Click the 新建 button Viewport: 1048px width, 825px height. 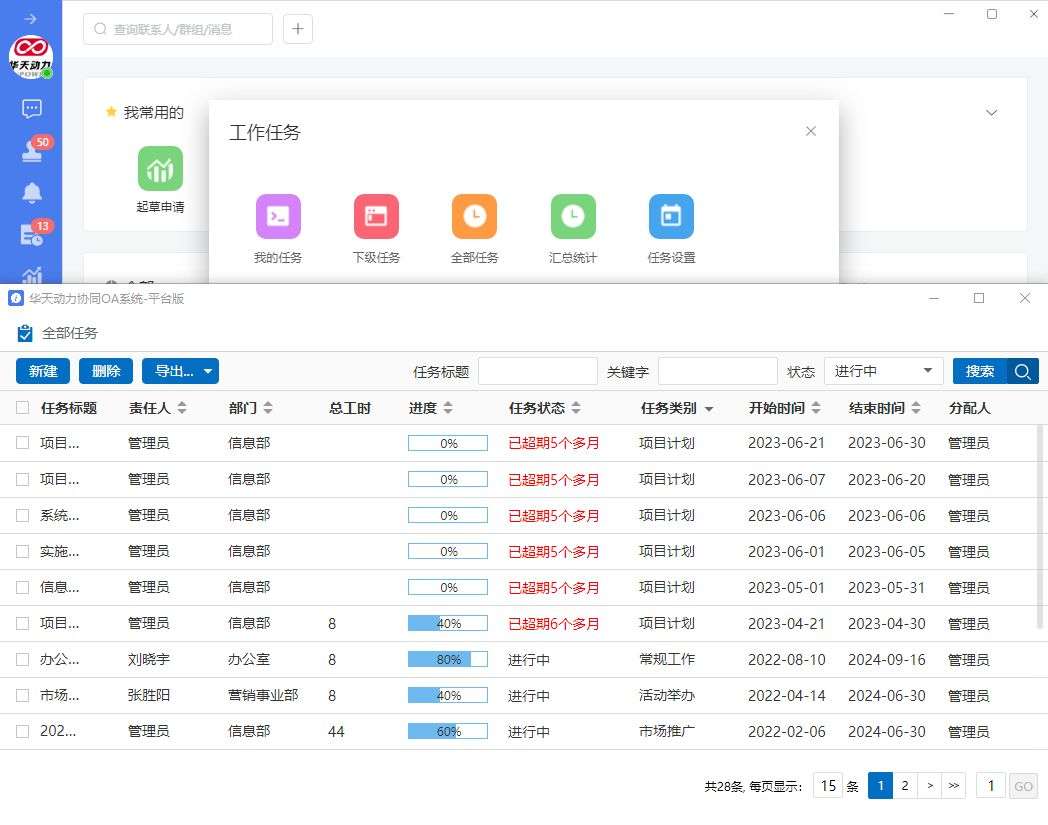[43, 371]
